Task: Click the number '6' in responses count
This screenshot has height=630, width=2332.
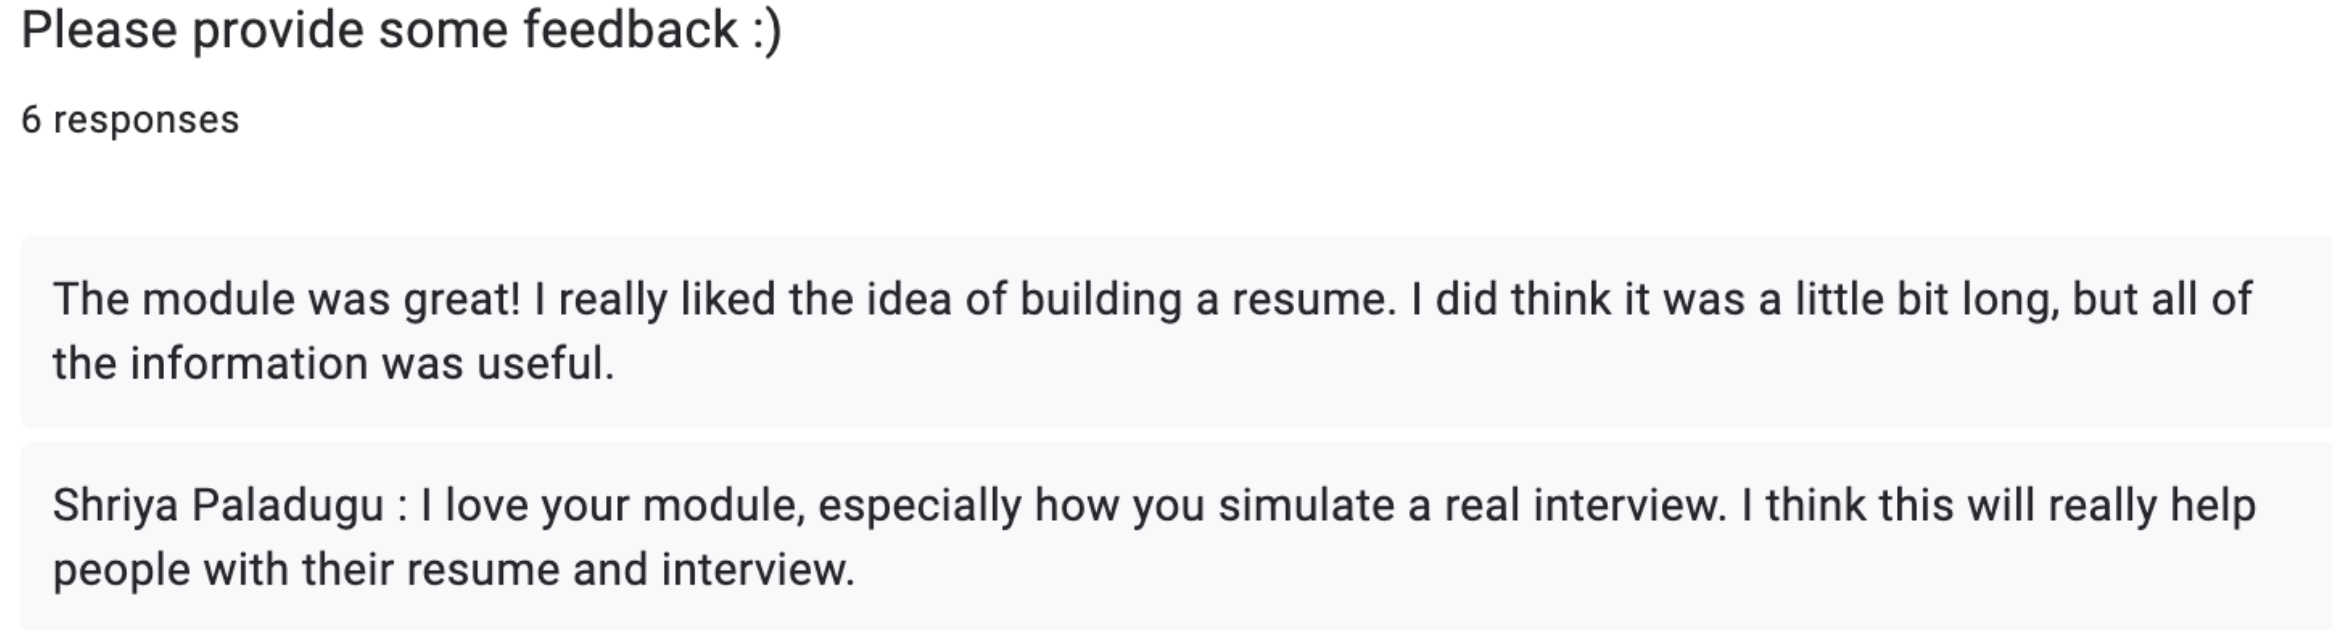Action: (31, 120)
